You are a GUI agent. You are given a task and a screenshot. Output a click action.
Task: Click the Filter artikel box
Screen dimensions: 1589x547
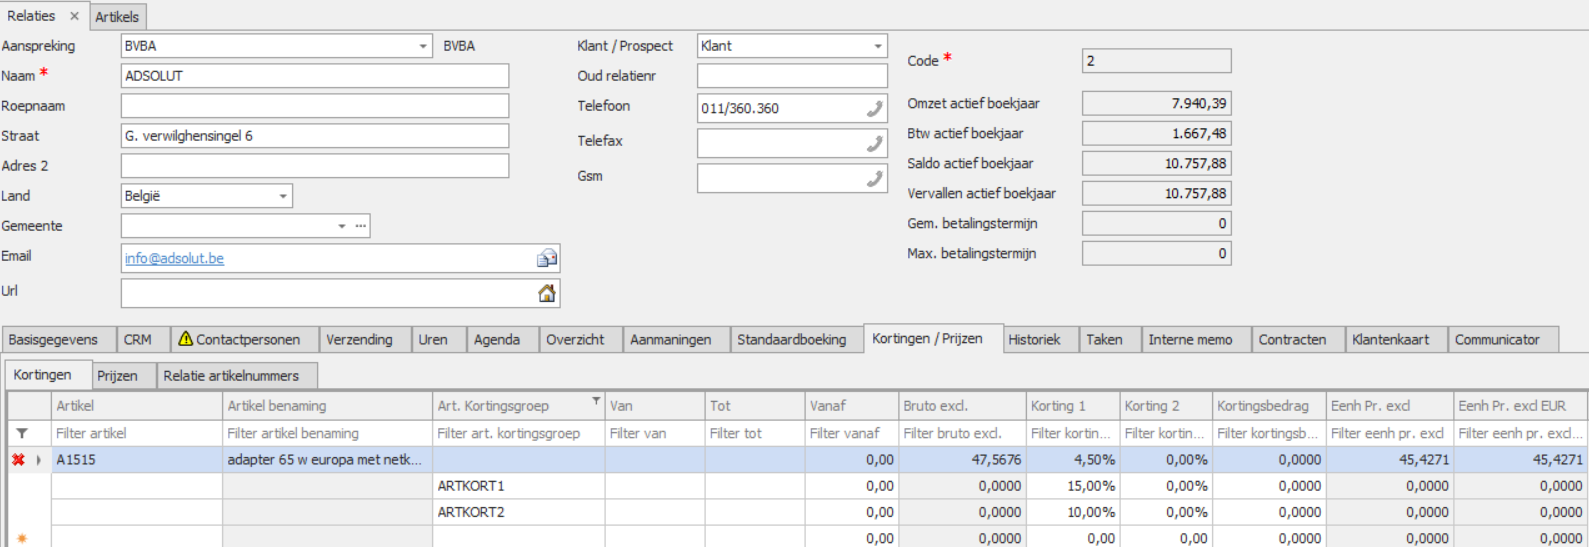click(x=137, y=434)
